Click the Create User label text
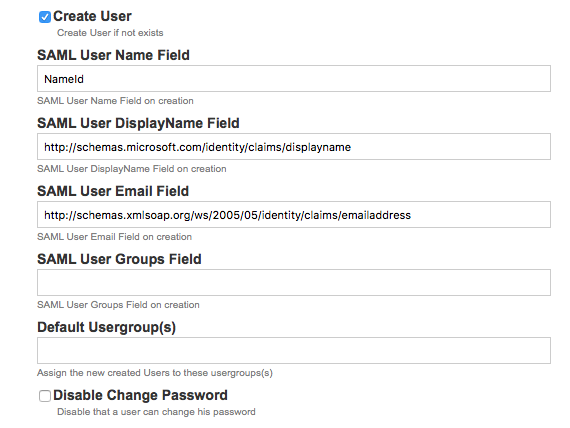Screen dimensions: 570x428 (92, 16)
